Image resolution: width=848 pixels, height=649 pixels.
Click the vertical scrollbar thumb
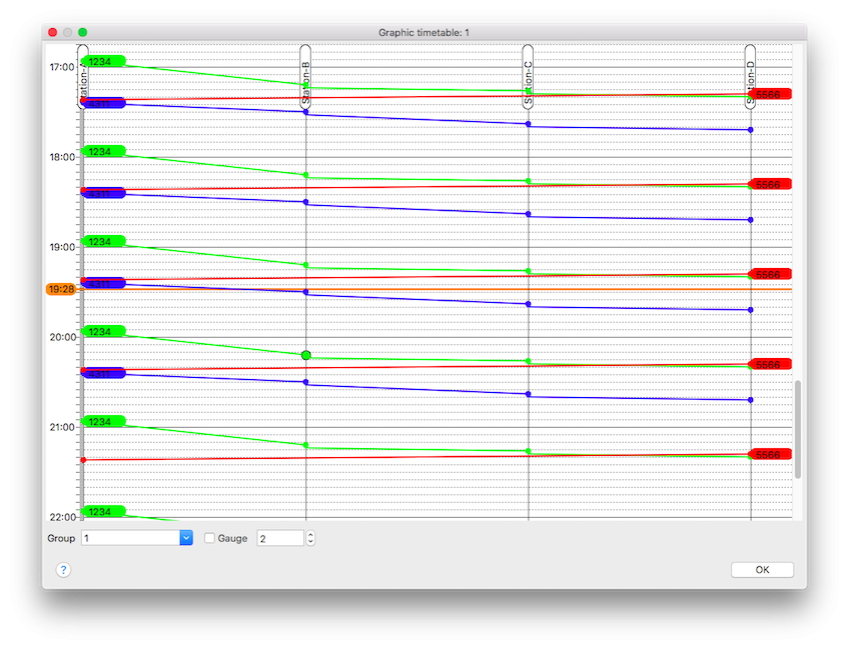click(797, 430)
